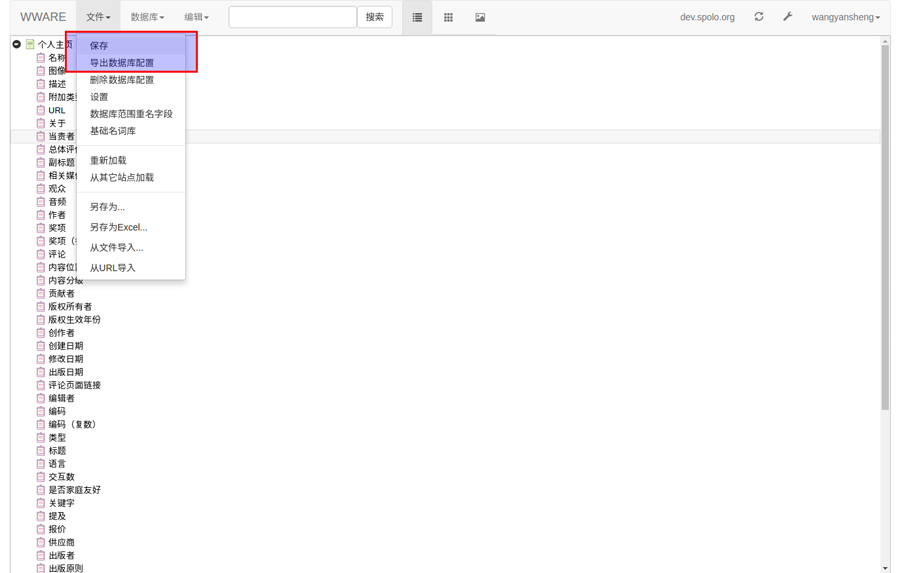Click the clipboard icon beside 图像
The image size is (900, 573).
(x=41, y=71)
